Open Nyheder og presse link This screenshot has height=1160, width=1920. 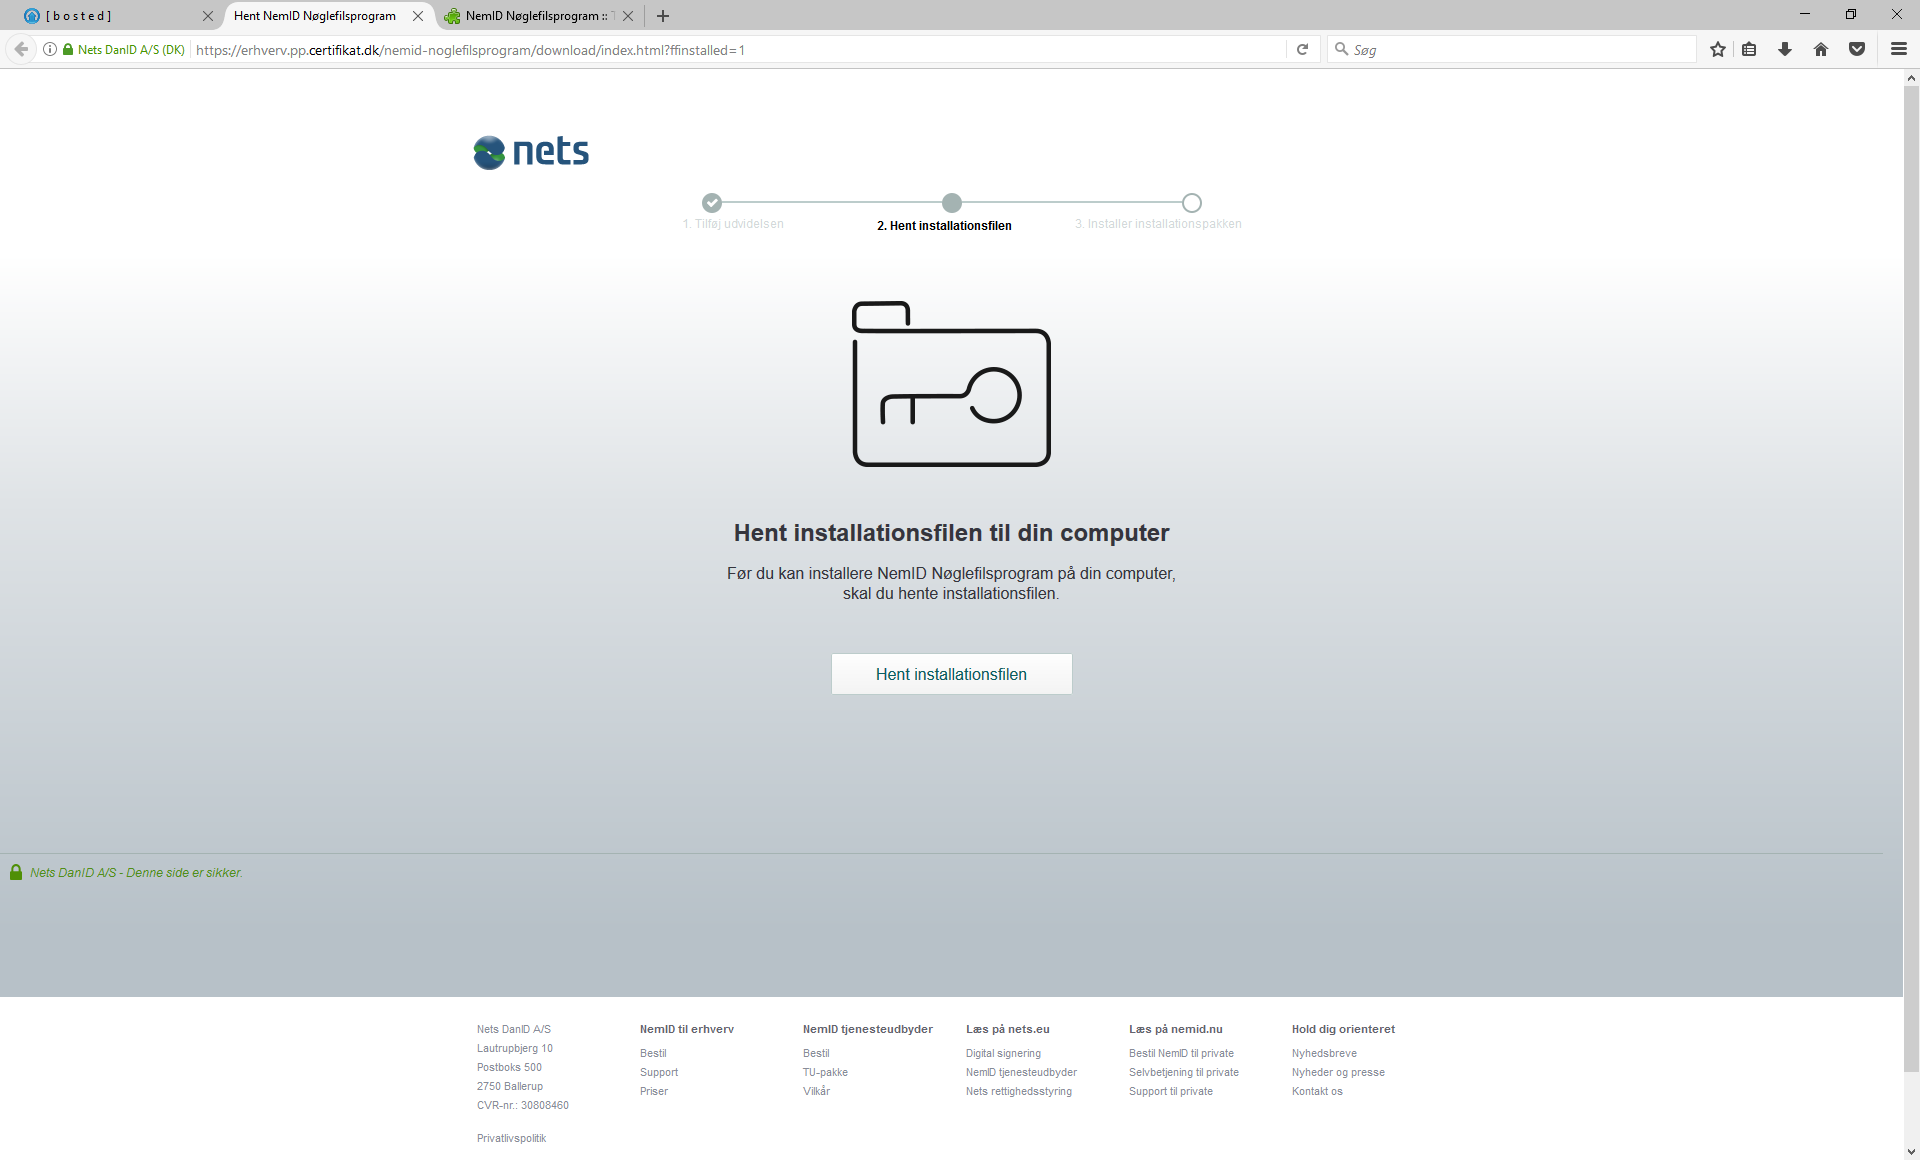coord(1338,1072)
